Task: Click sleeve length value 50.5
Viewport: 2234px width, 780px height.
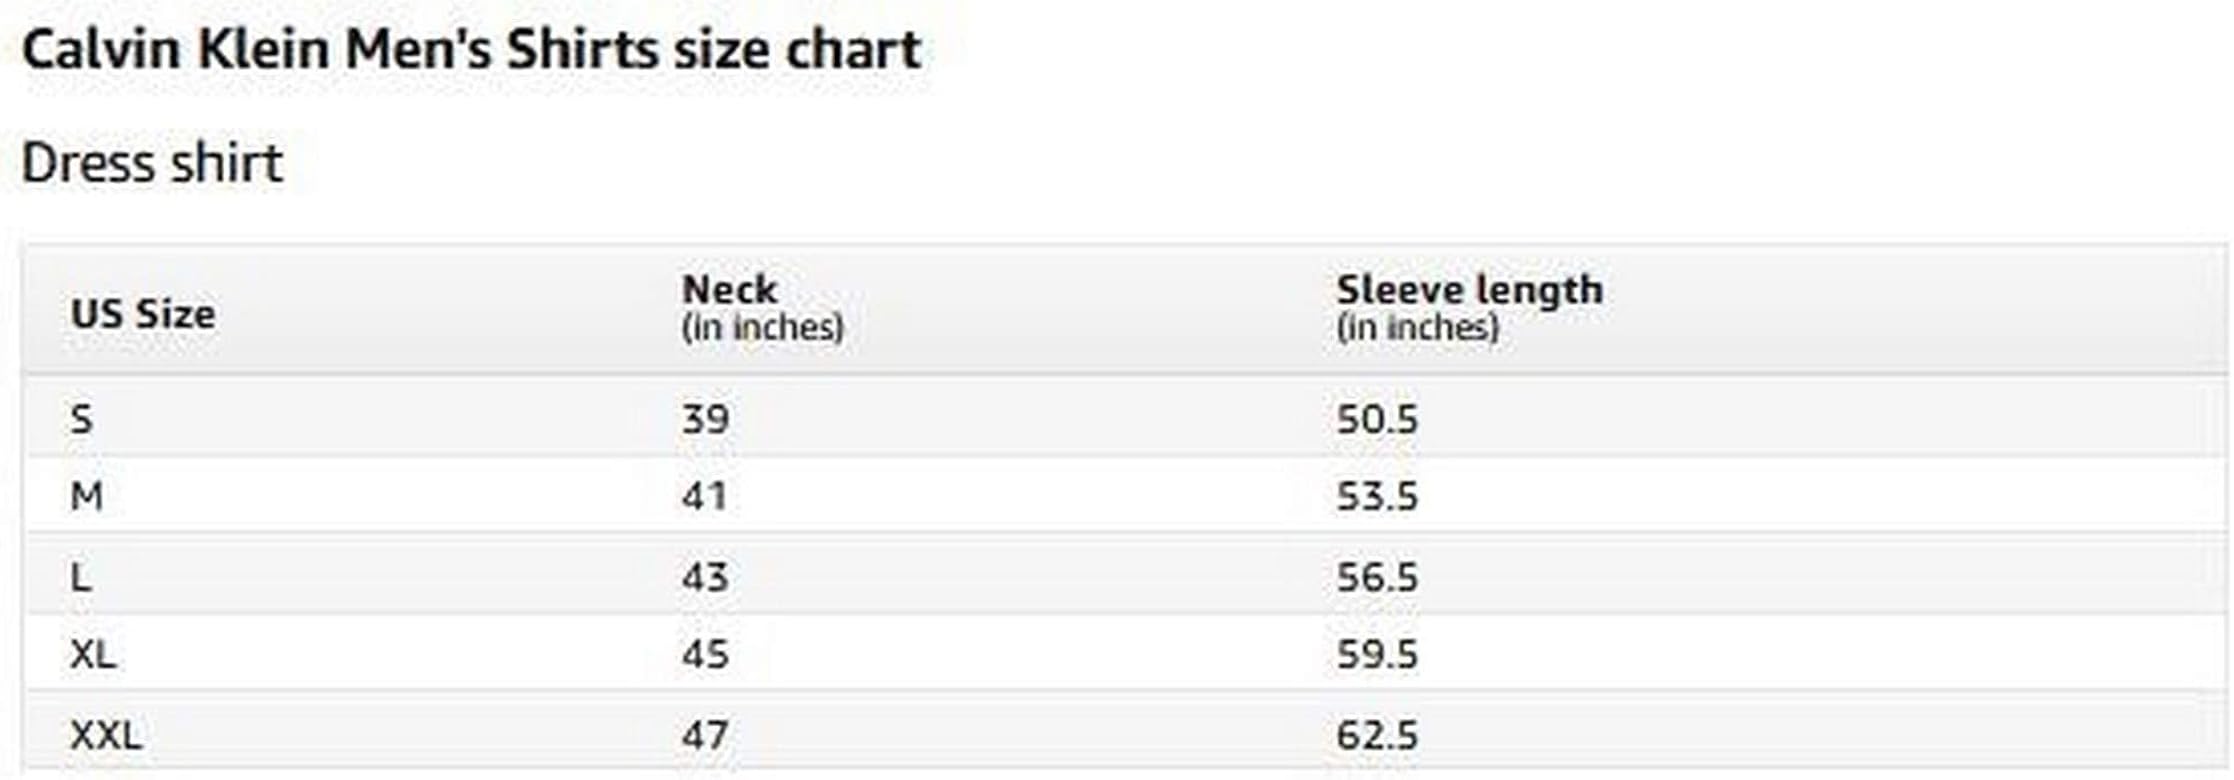Action: click(1377, 419)
